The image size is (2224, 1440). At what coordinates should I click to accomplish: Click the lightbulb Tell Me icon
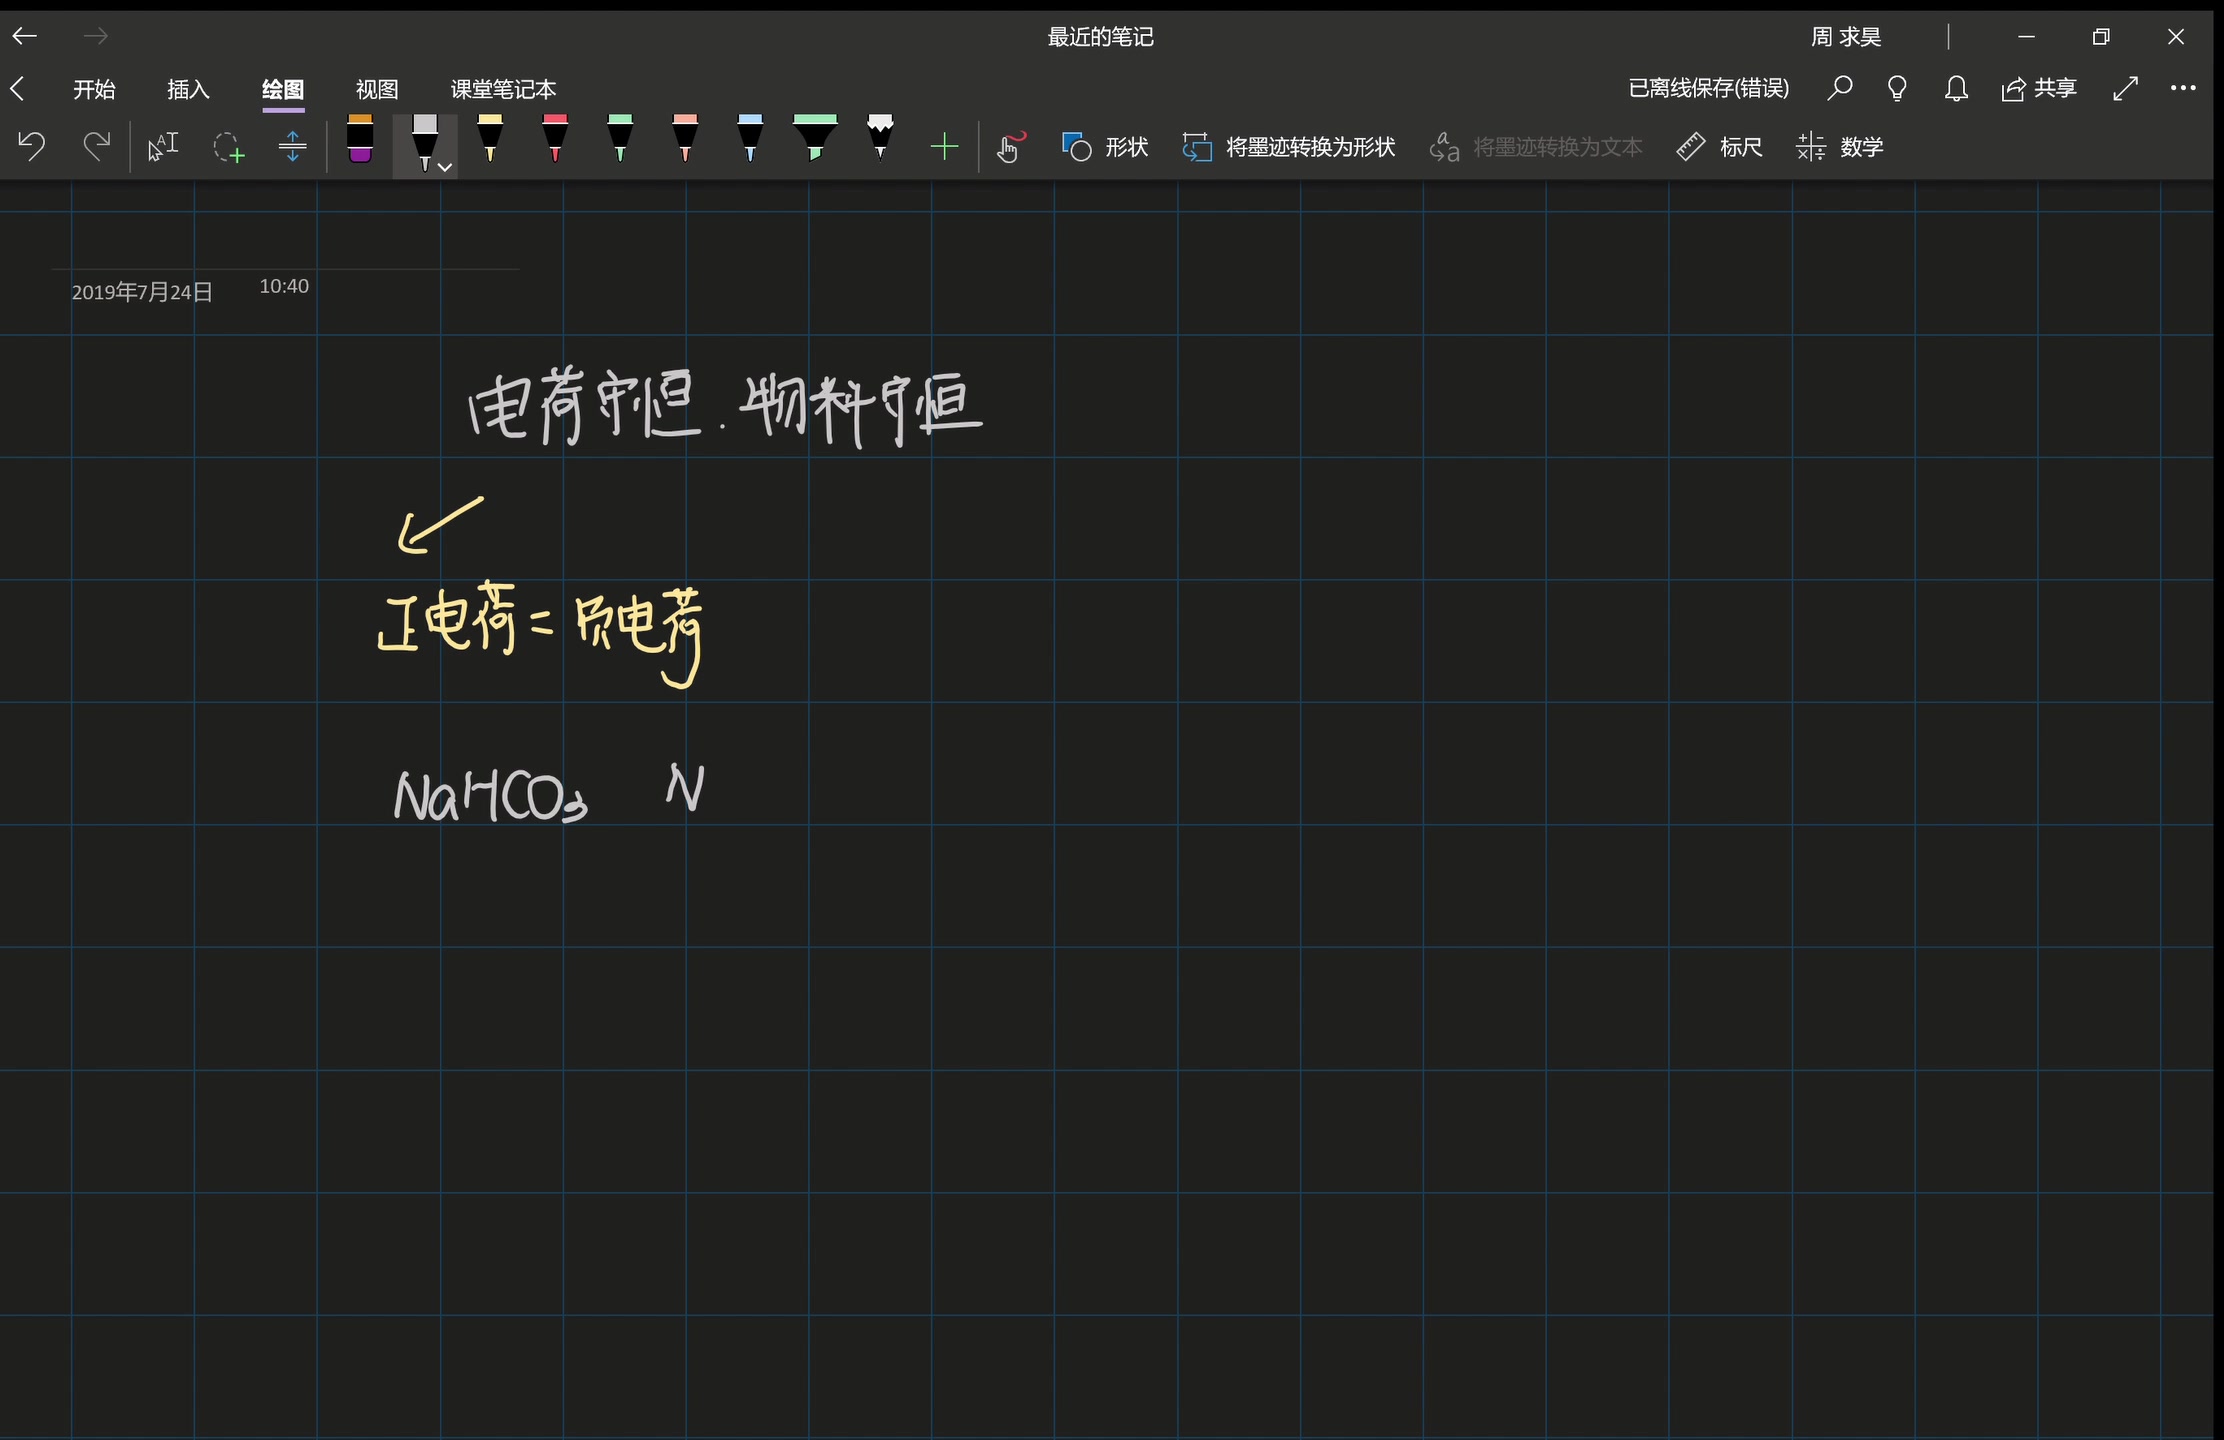(x=1897, y=88)
